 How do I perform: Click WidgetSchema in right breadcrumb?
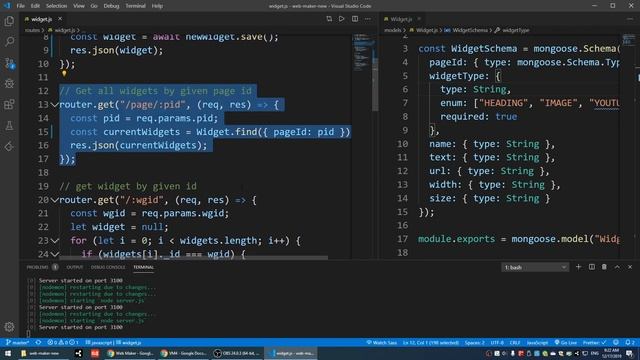pyautogui.click(x=470, y=30)
